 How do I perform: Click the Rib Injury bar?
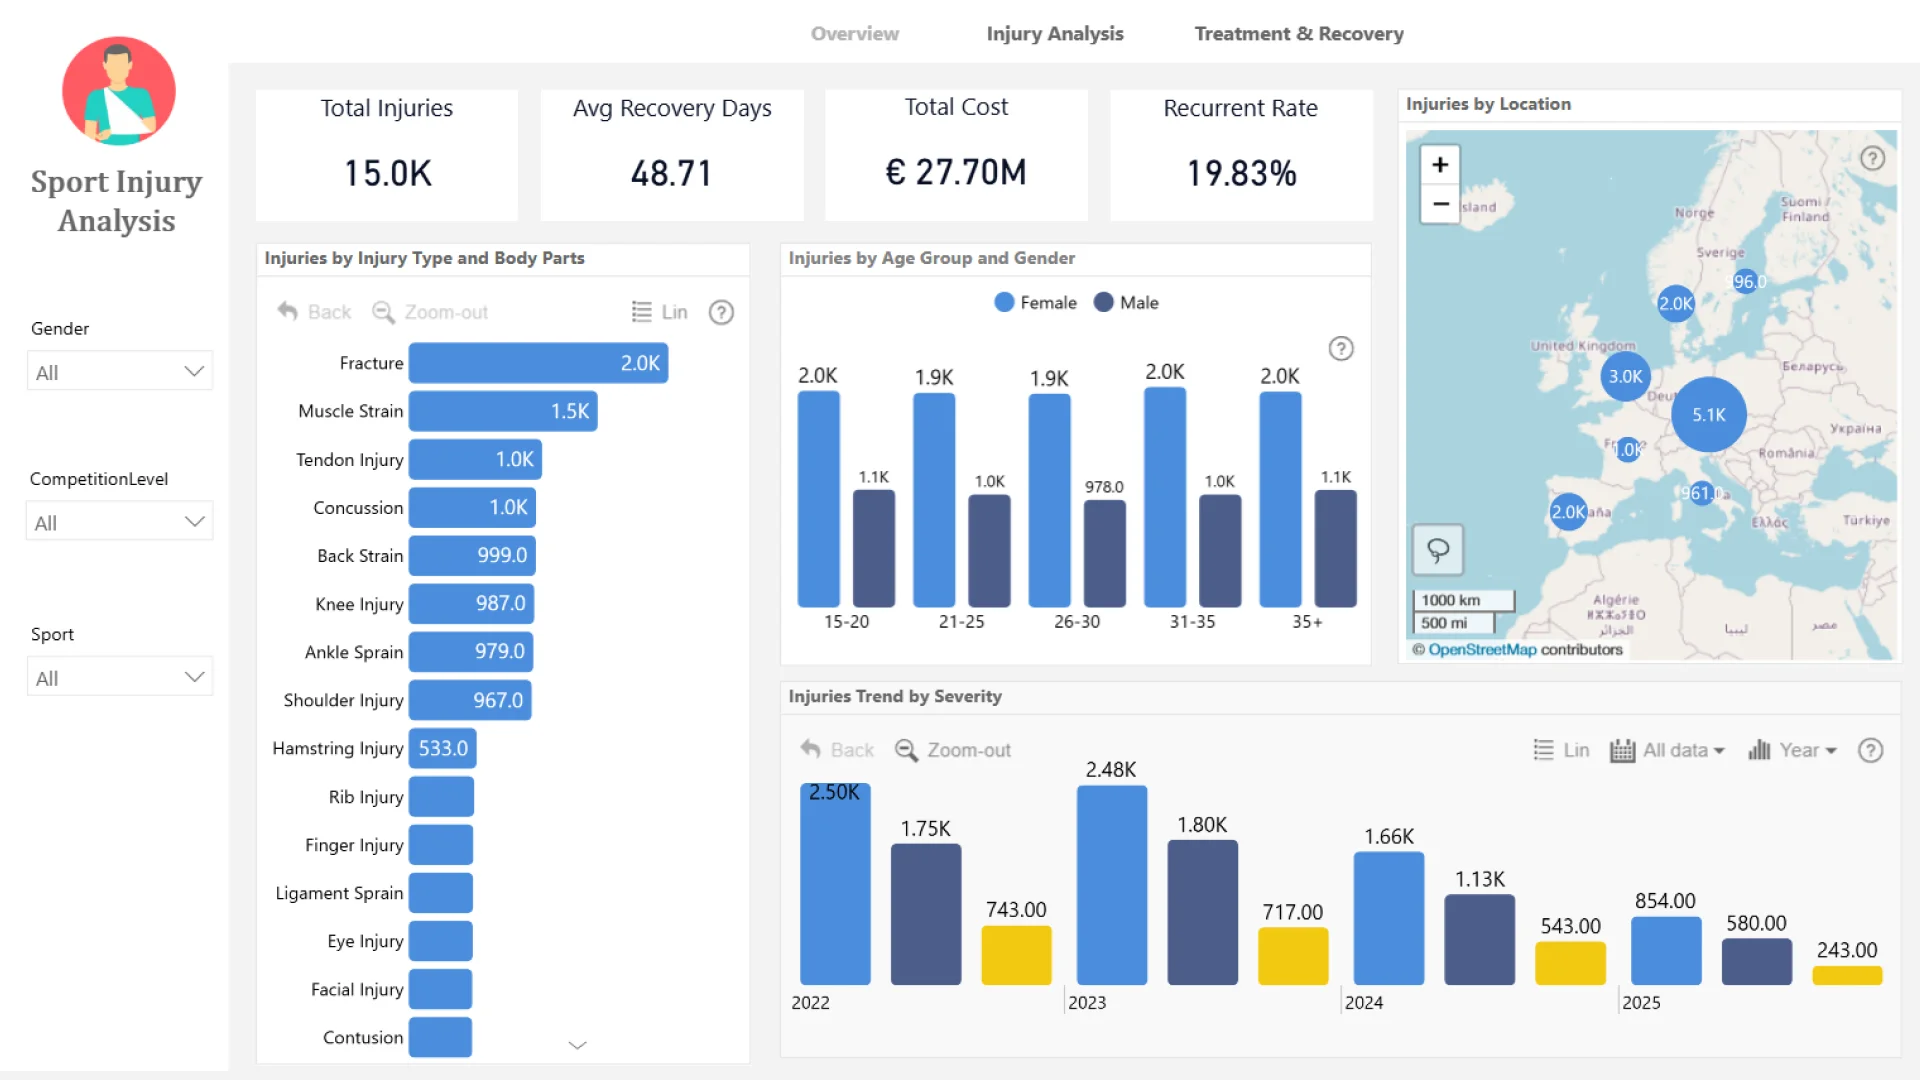(x=441, y=797)
